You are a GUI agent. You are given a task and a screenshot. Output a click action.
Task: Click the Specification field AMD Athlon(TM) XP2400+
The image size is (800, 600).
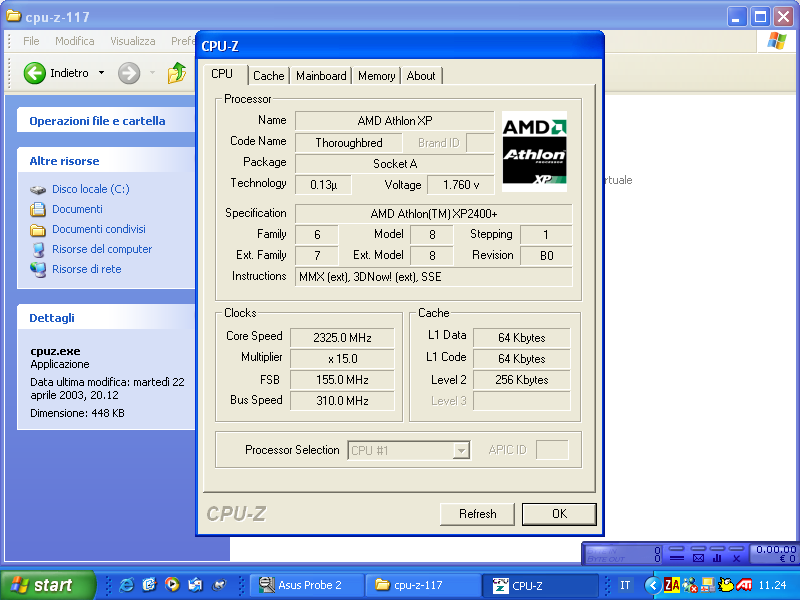tap(434, 214)
